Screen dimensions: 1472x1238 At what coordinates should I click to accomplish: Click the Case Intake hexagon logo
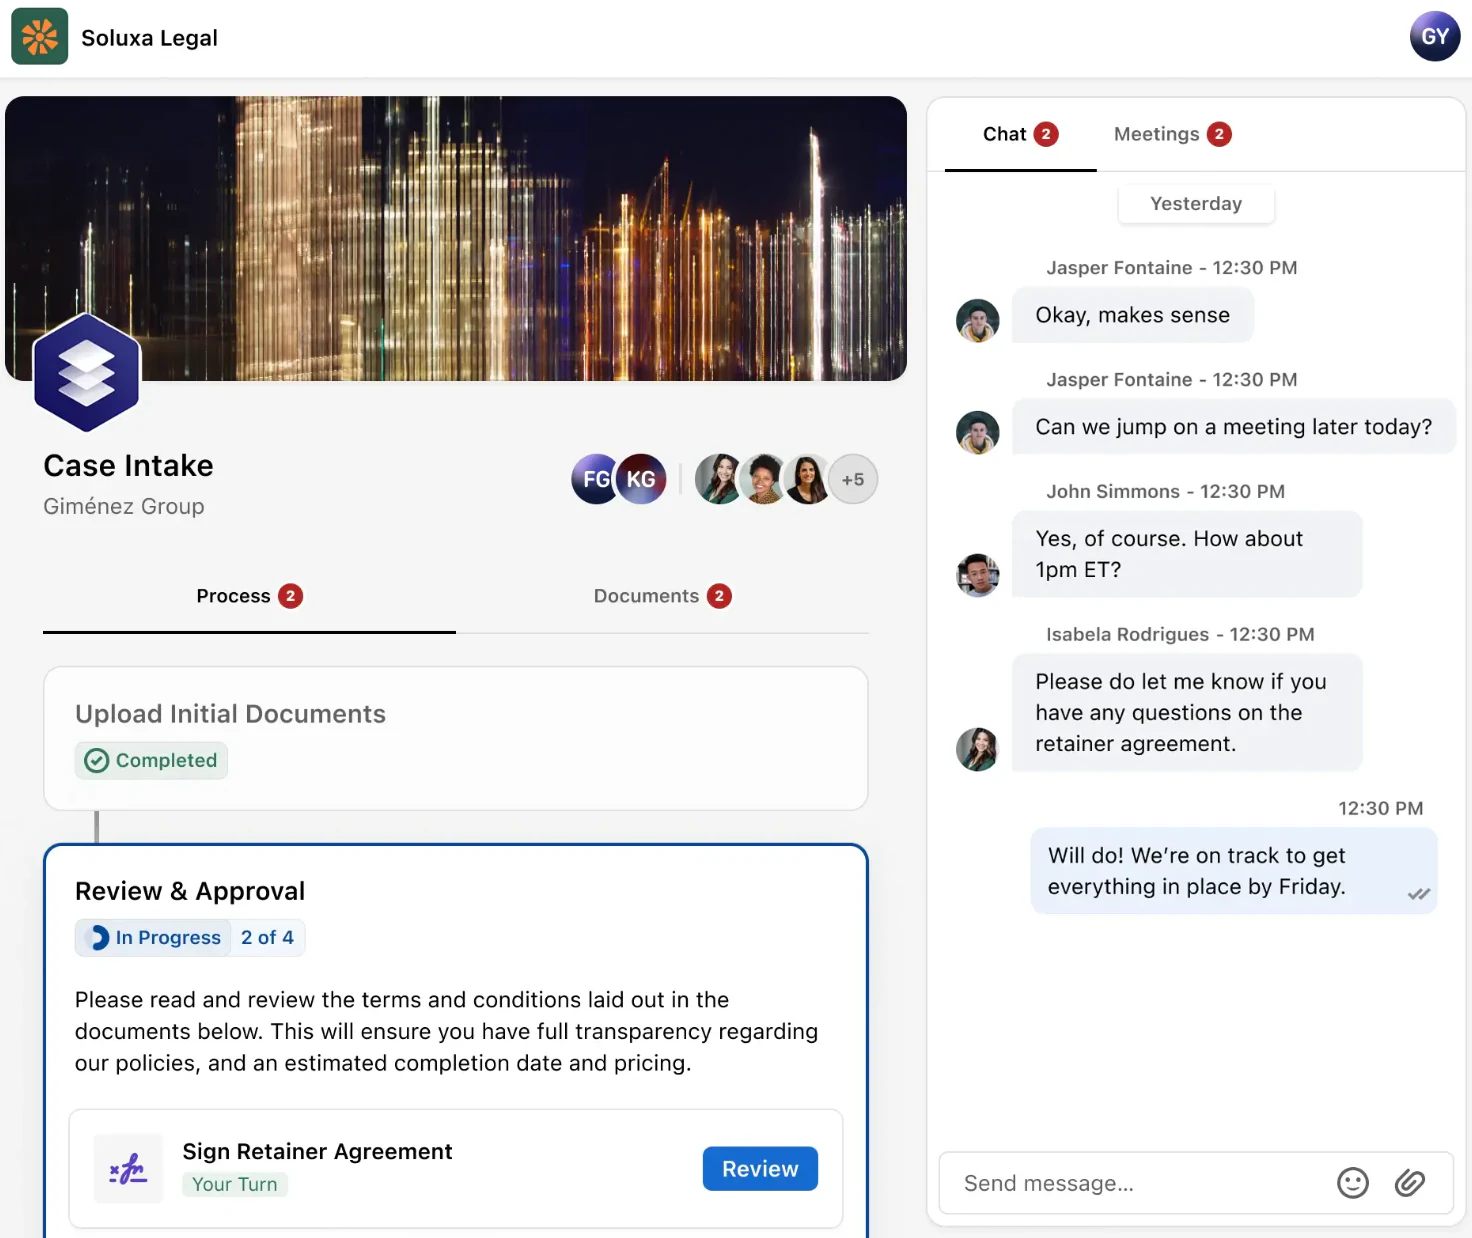(x=87, y=372)
